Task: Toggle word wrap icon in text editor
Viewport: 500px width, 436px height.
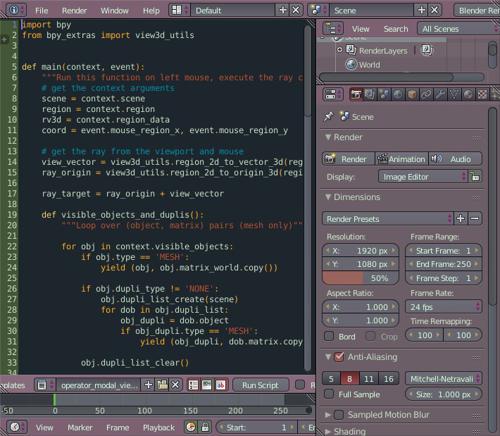Action: click(x=207, y=385)
